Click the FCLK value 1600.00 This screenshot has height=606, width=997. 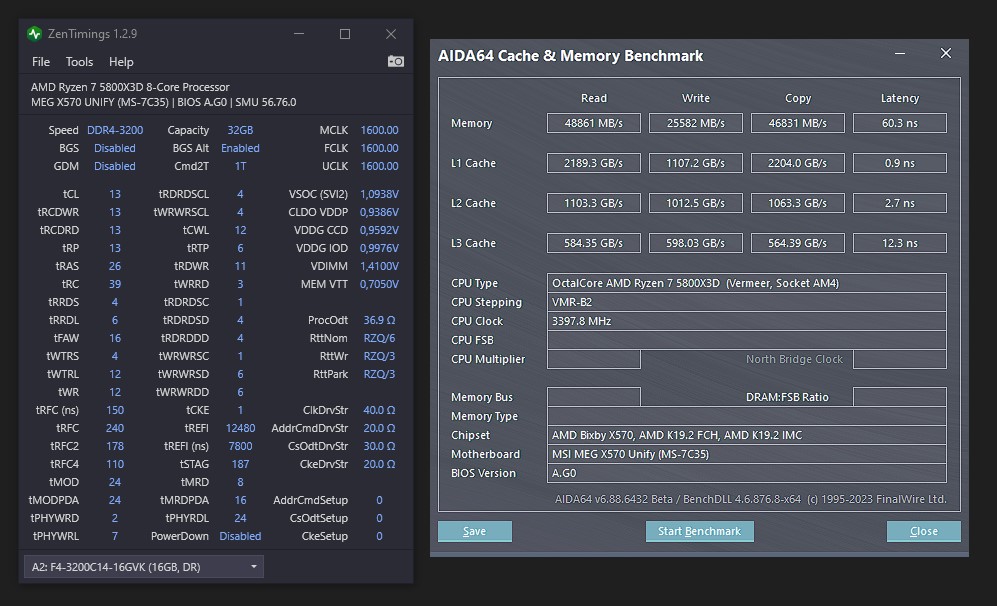pyautogui.click(x=380, y=148)
